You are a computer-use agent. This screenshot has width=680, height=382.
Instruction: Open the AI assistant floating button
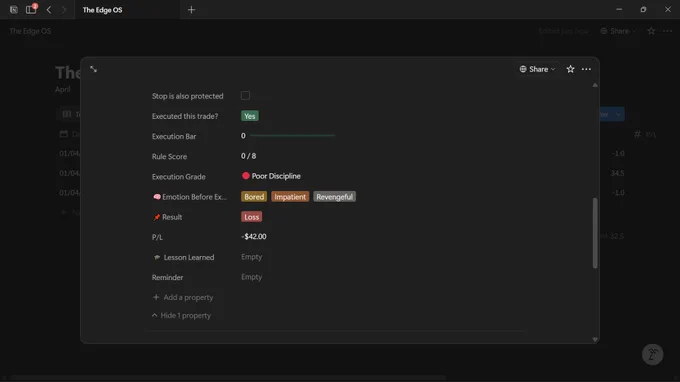click(652, 355)
